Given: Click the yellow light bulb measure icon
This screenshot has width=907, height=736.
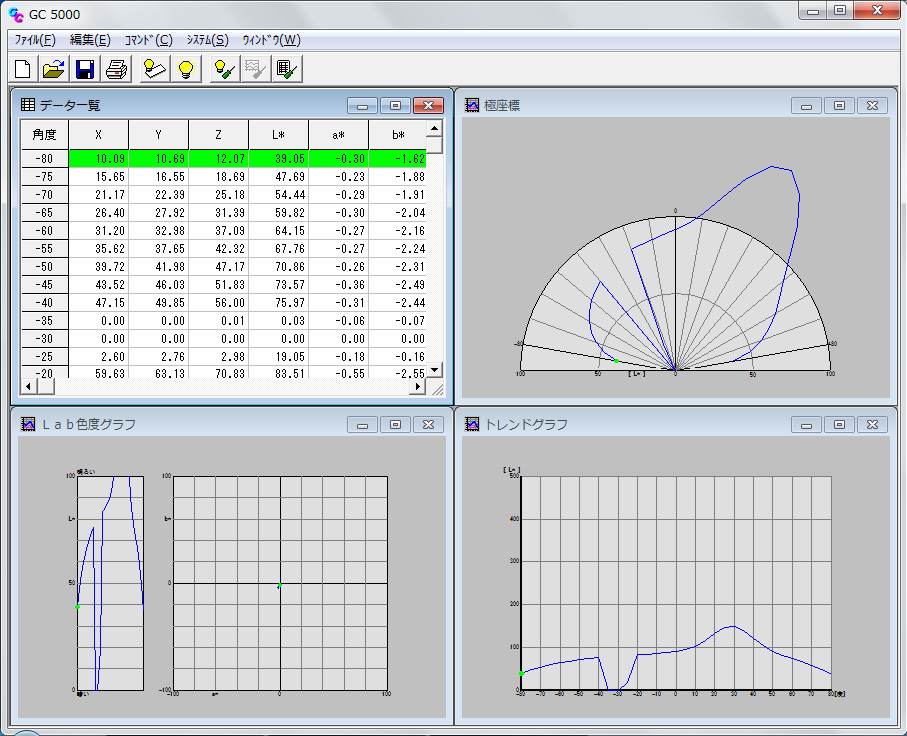Looking at the screenshot, I should (x=186, y=69).
